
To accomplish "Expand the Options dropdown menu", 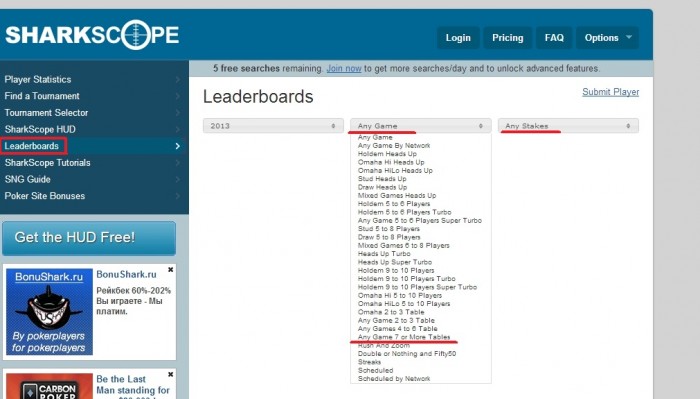I will tap(608, 38).
